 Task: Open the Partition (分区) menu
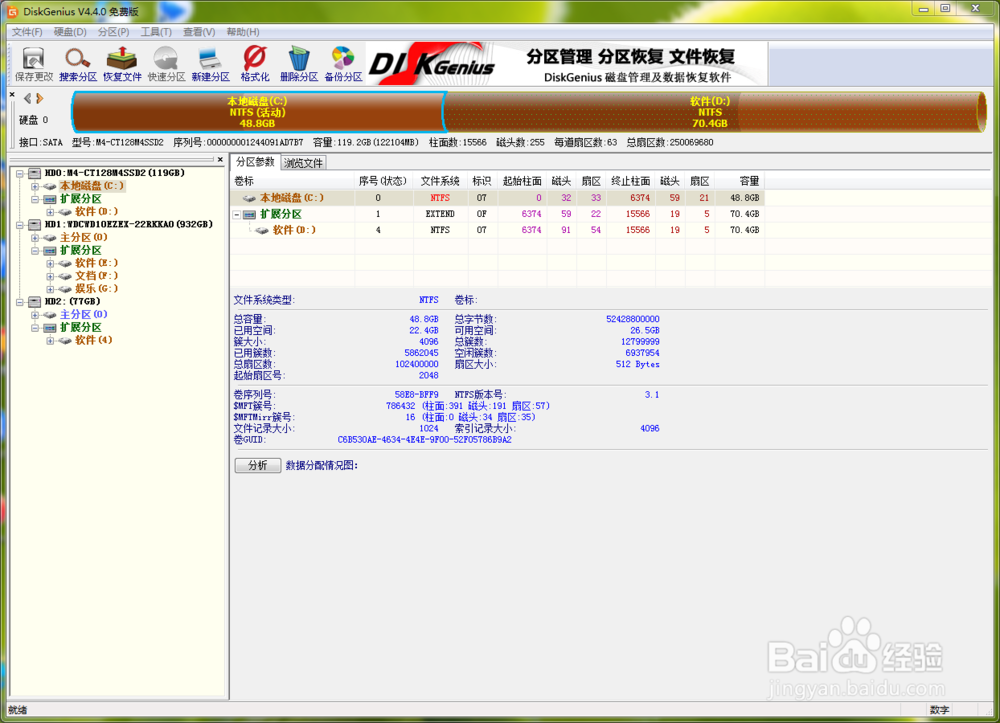tap(114, 32)
